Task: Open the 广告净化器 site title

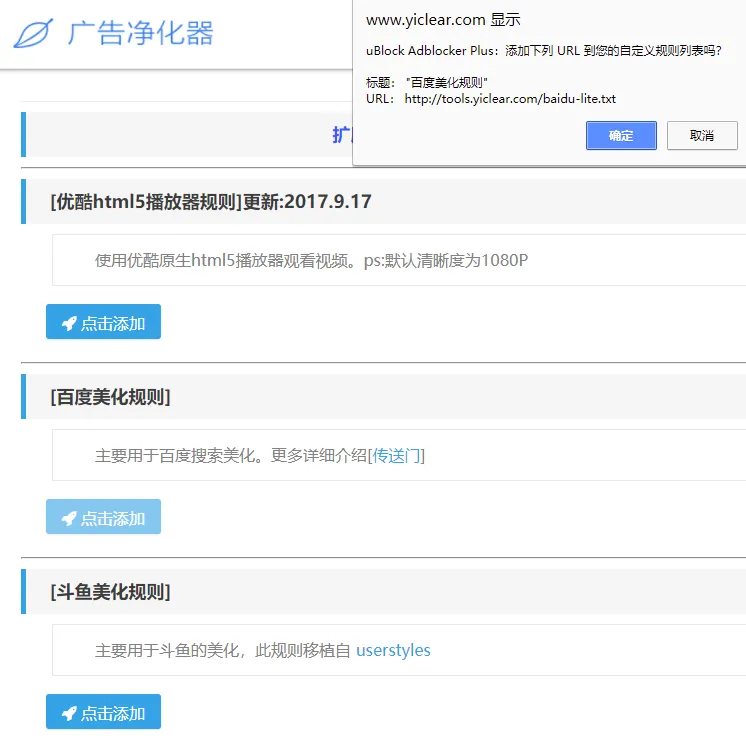Action: click(140, 33)
